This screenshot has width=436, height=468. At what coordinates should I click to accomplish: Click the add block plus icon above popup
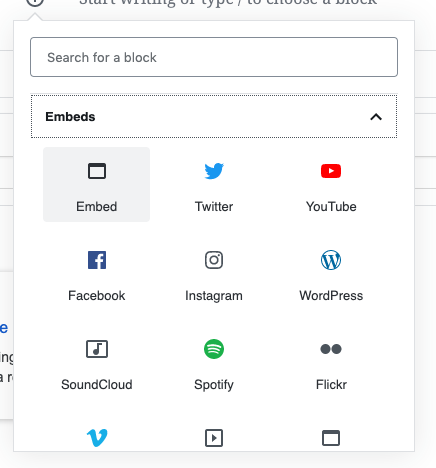click(x=35, y=2)
